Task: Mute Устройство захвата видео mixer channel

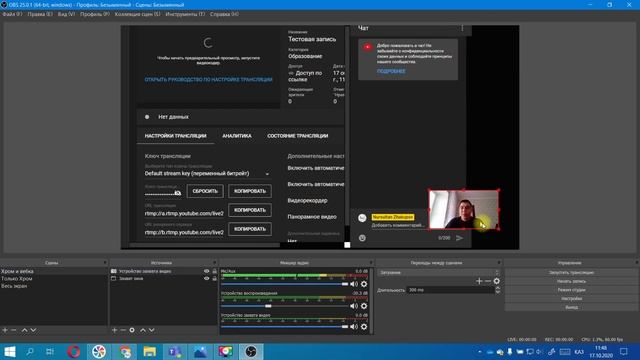Action: tap(354, 327)
